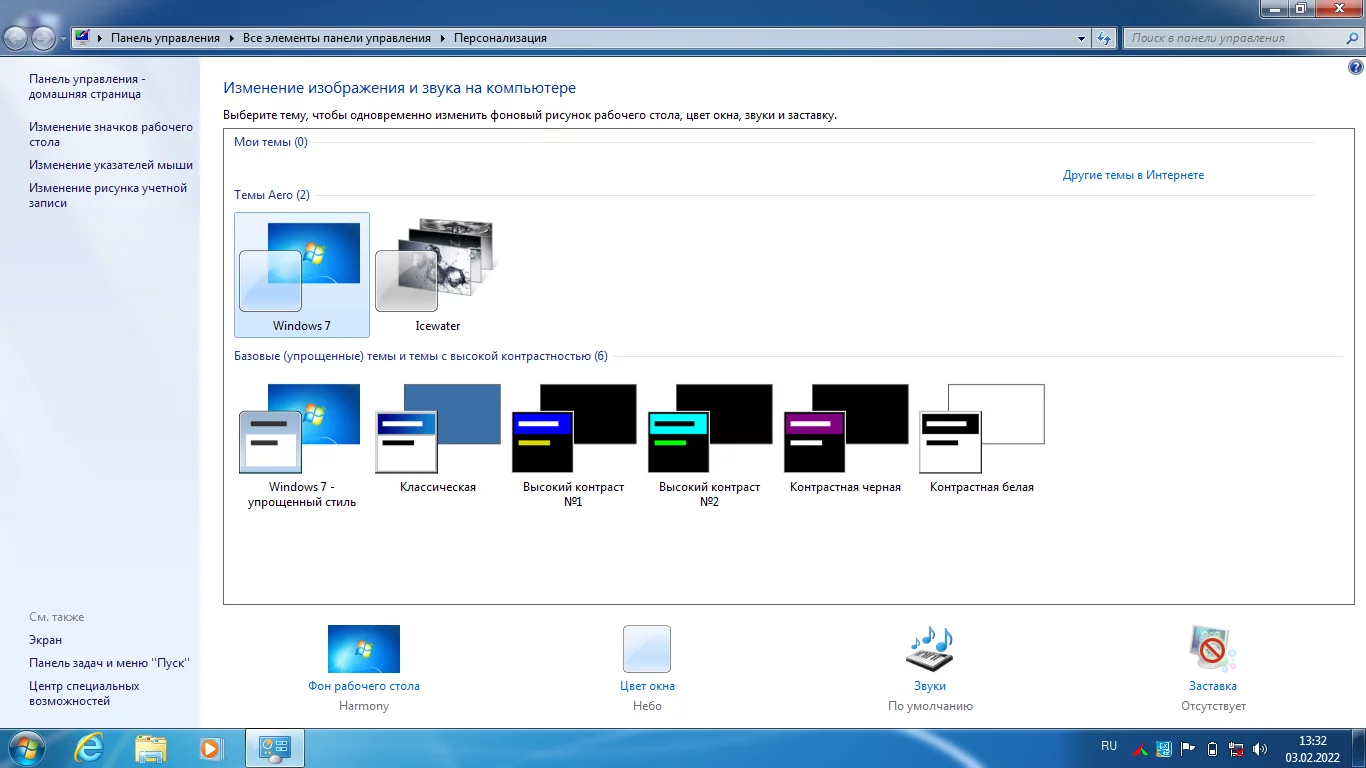Click the Панель управления breadcrumb
The width and height of the screenshot is (1366, 768).
click(x=165, y=38)
